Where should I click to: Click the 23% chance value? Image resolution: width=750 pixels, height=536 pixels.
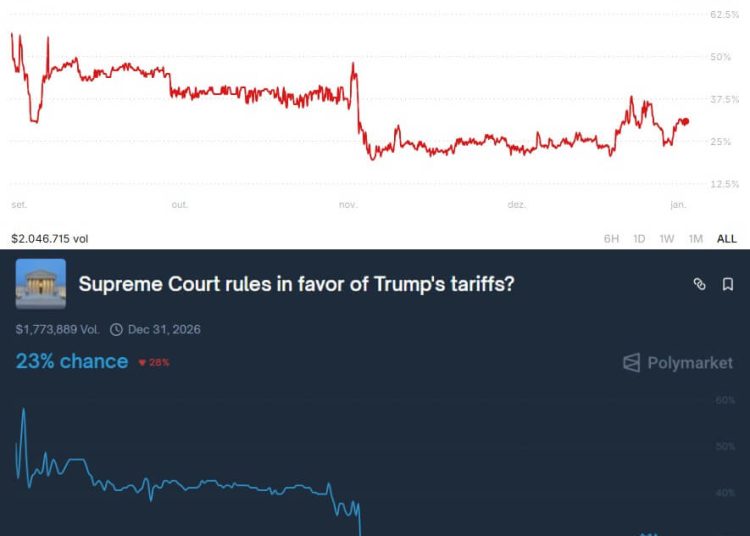[72, 361]
